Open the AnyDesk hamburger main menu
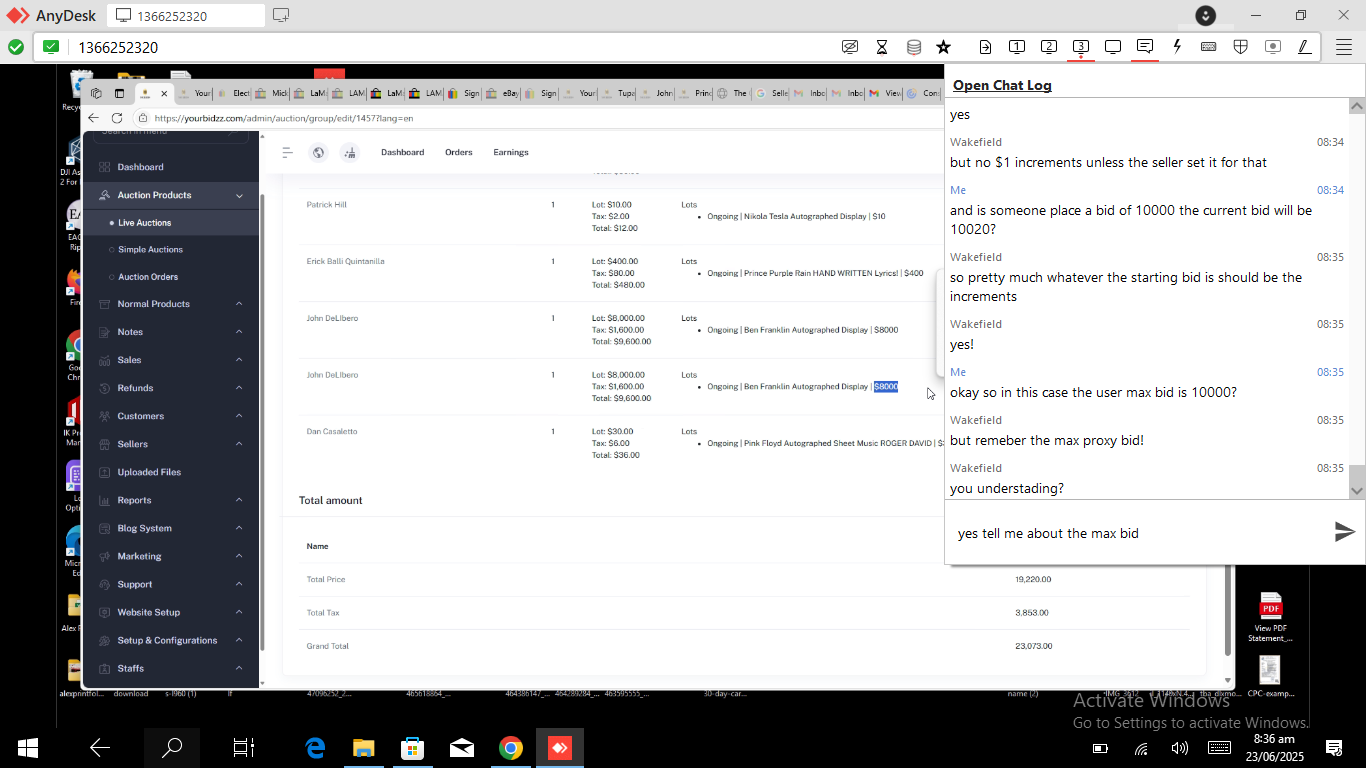Image resolution: width=1366 pixels, height=768 pixels. [1344, 47]
